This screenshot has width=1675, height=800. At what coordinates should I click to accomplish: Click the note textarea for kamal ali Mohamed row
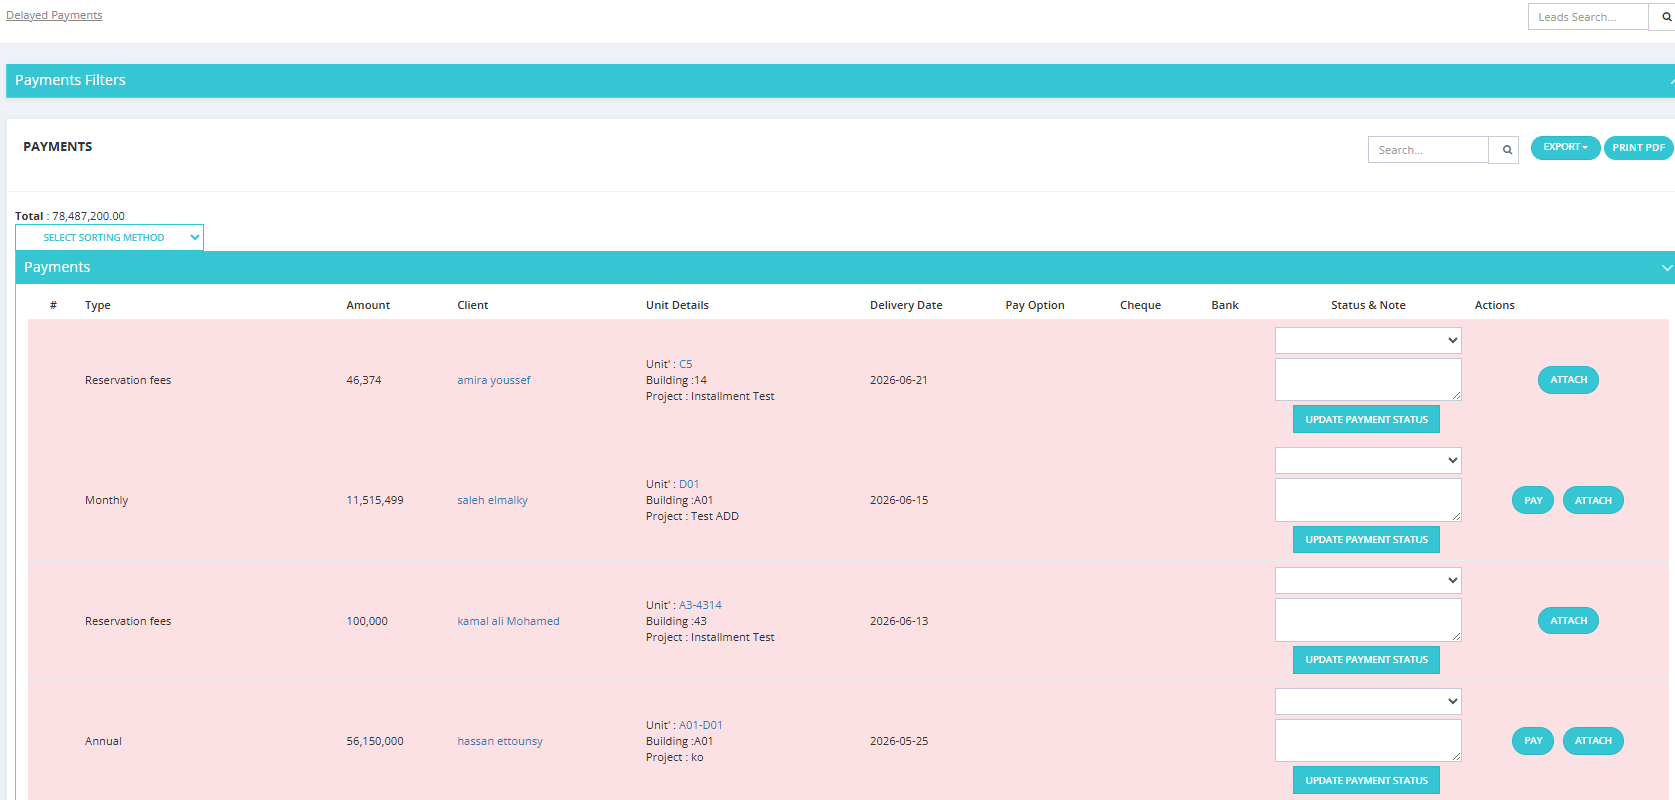pyautogui.click(x=1368, y=620)
